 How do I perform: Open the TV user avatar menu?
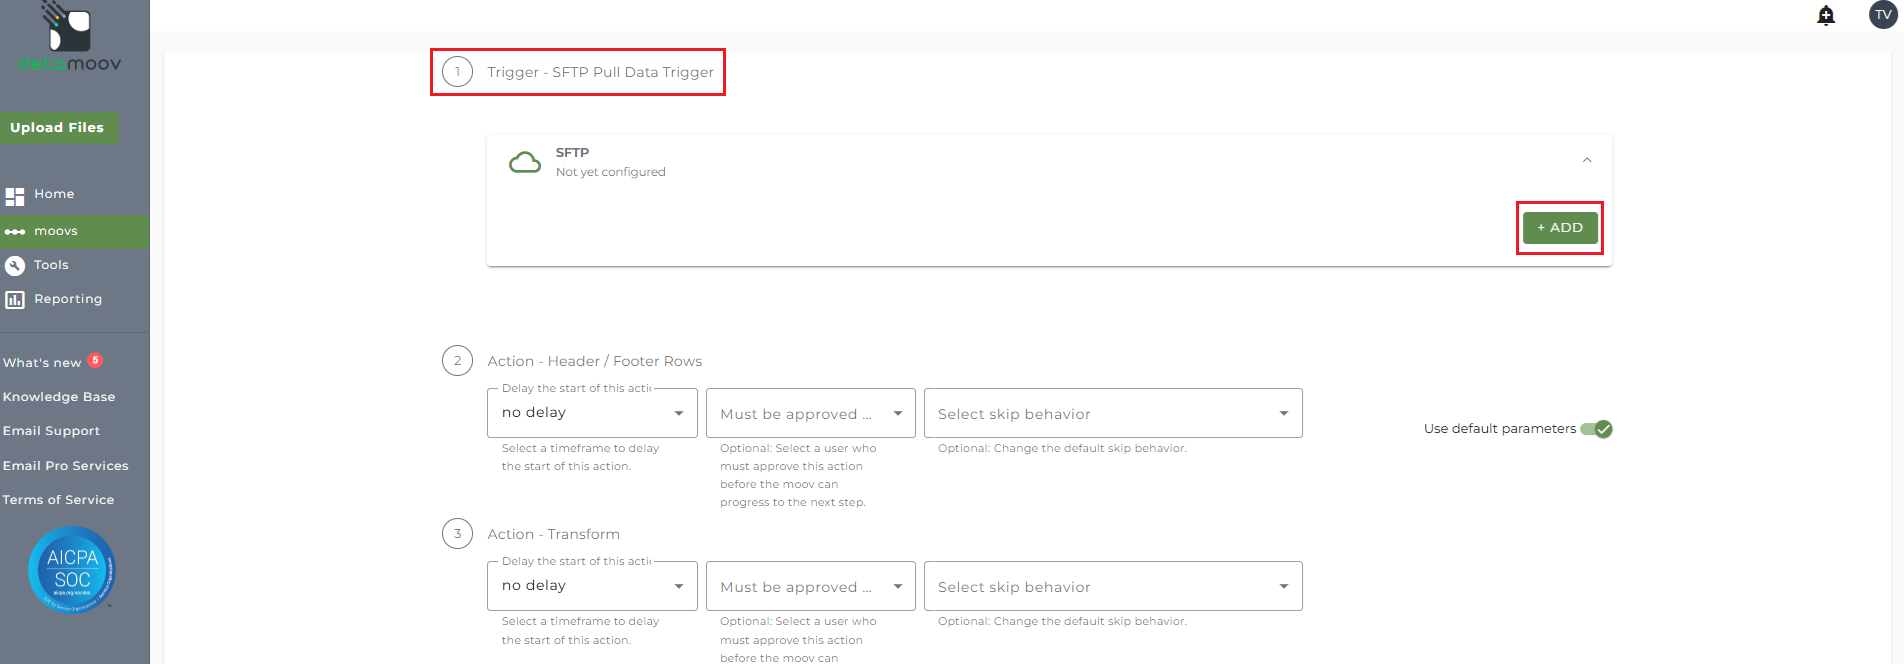(1883, 15)
